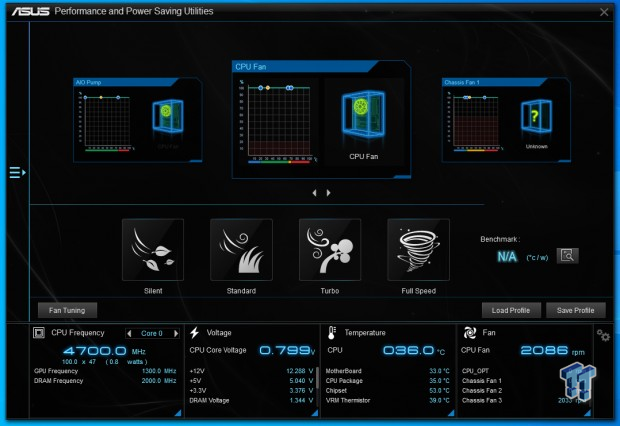
Task: Click the CPU Fan card header
Action: point(304,67)
